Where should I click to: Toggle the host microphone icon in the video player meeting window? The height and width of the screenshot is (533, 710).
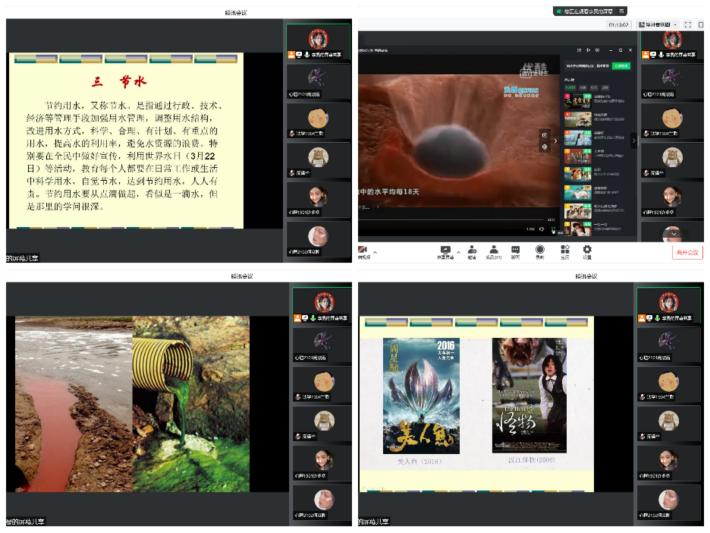pos(661,54)
